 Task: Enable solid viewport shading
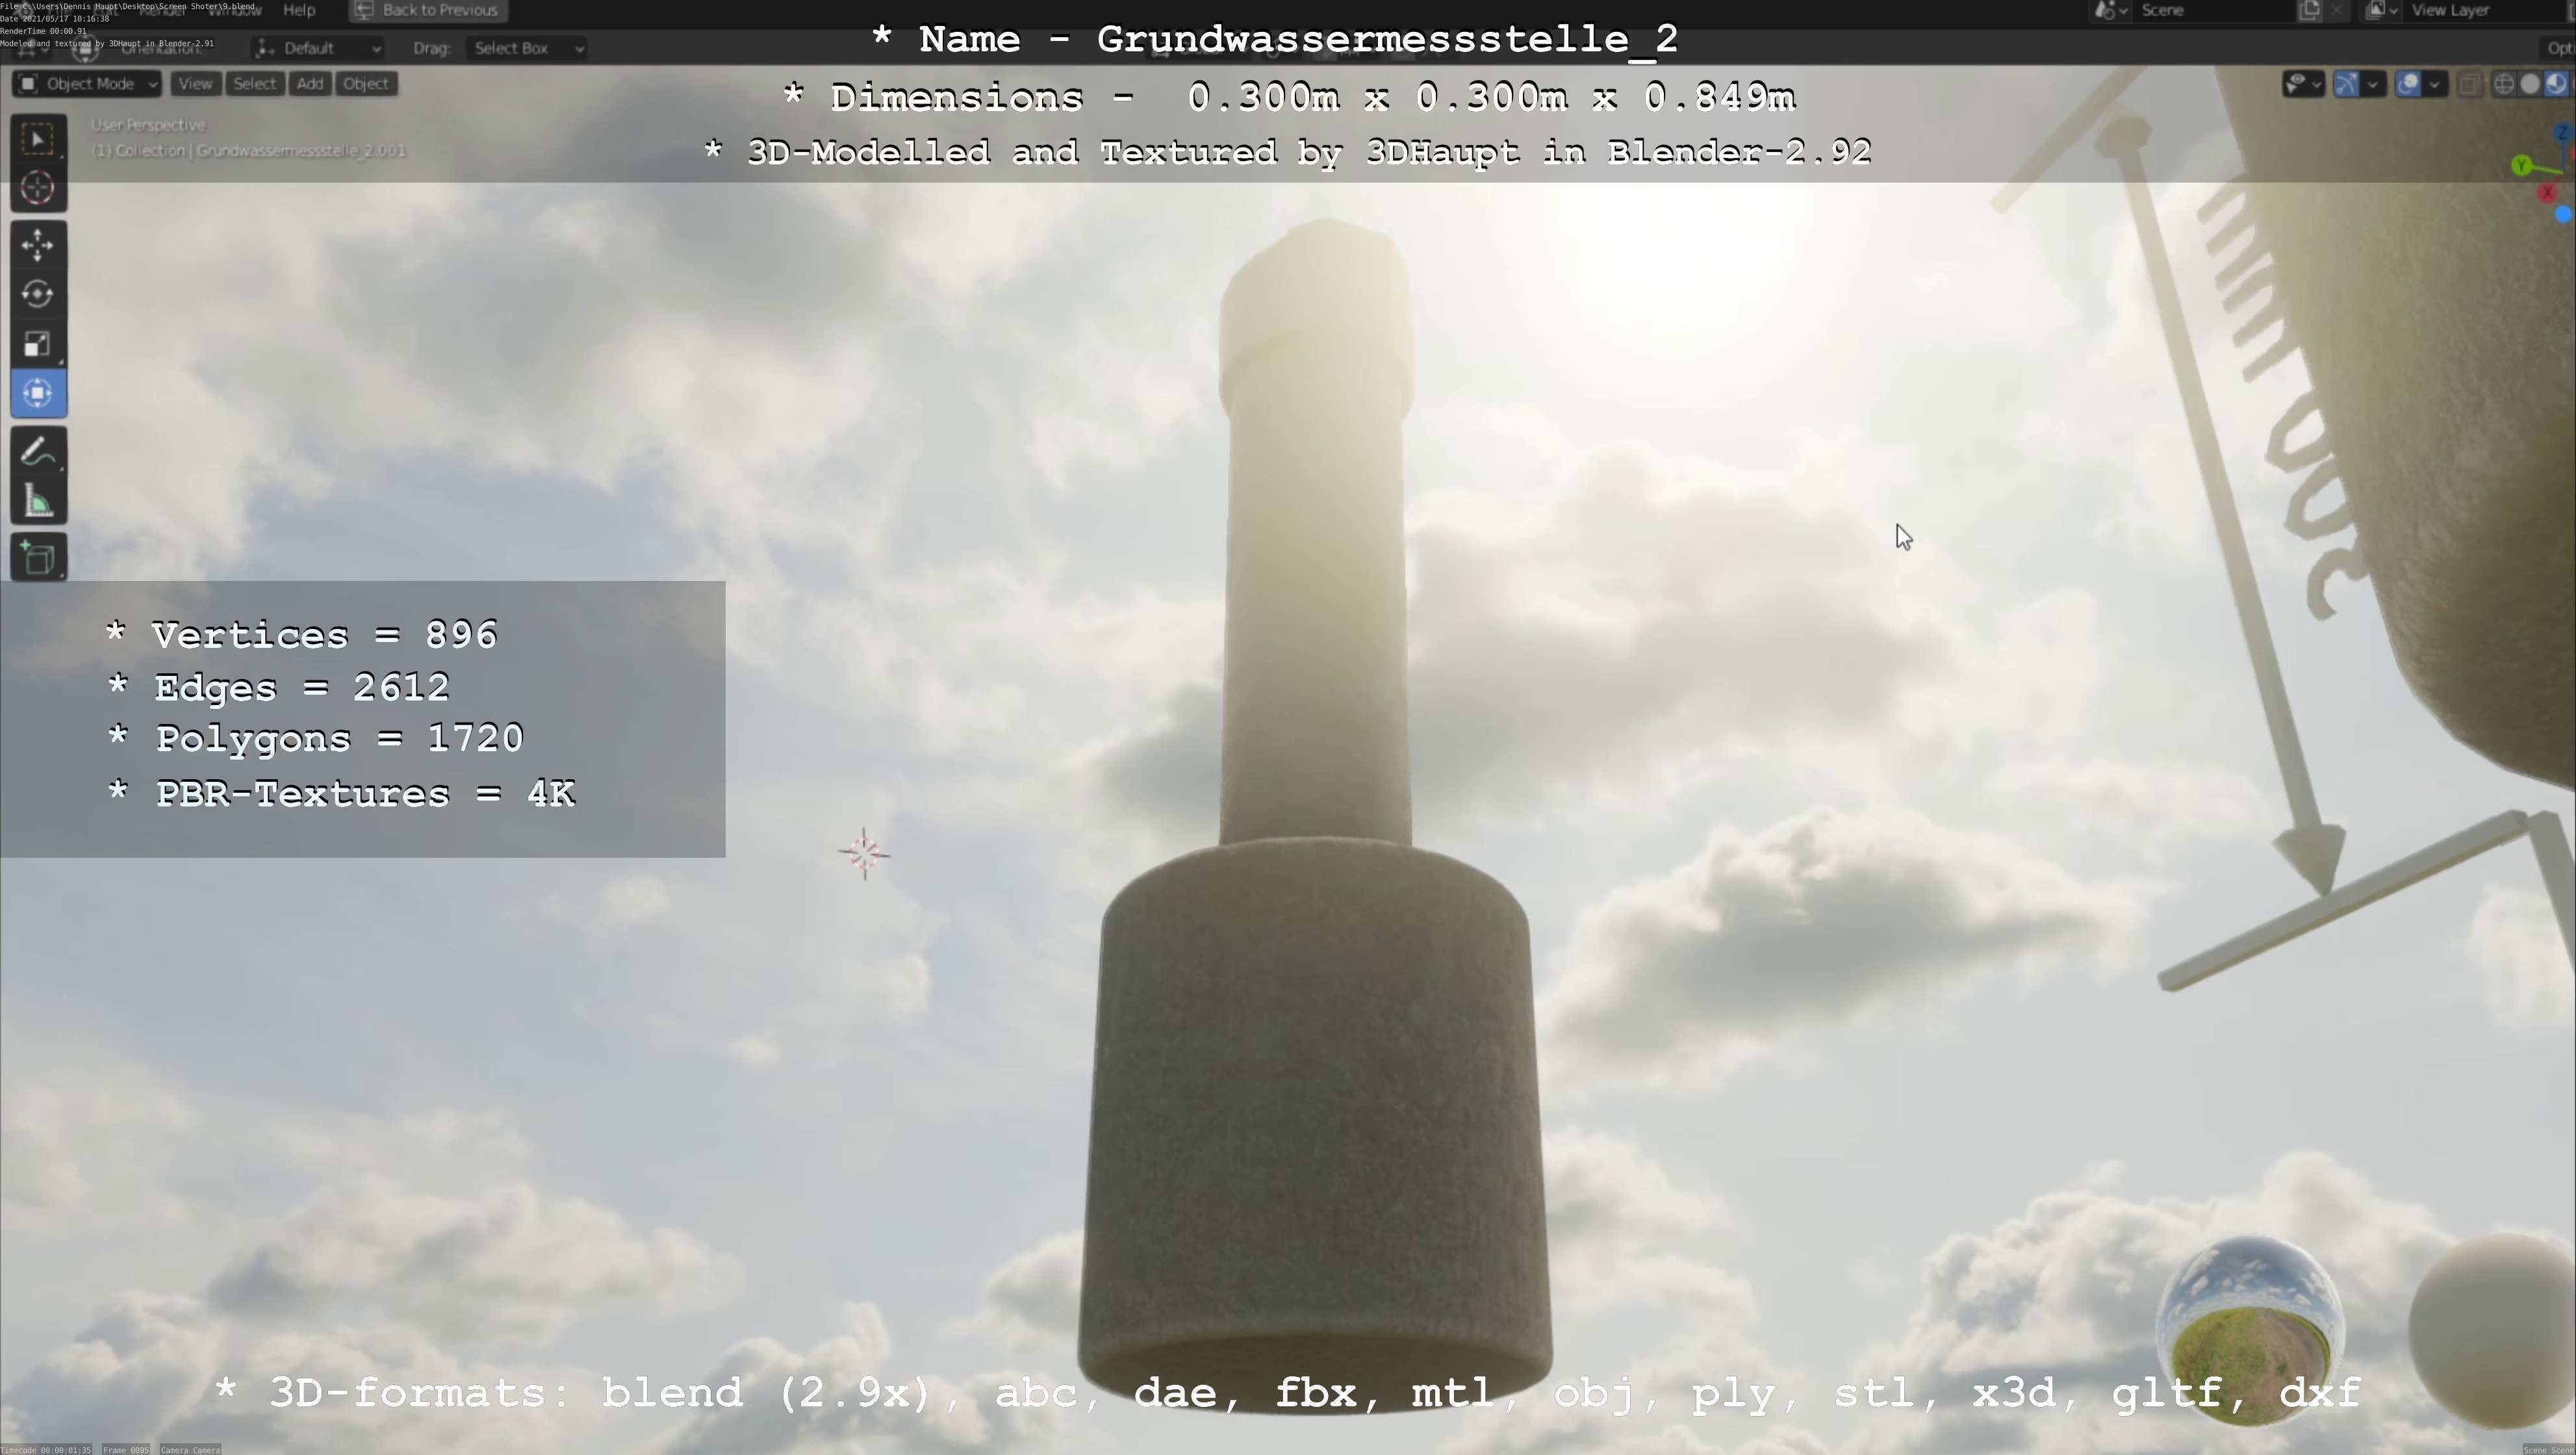coord(2530,84)
